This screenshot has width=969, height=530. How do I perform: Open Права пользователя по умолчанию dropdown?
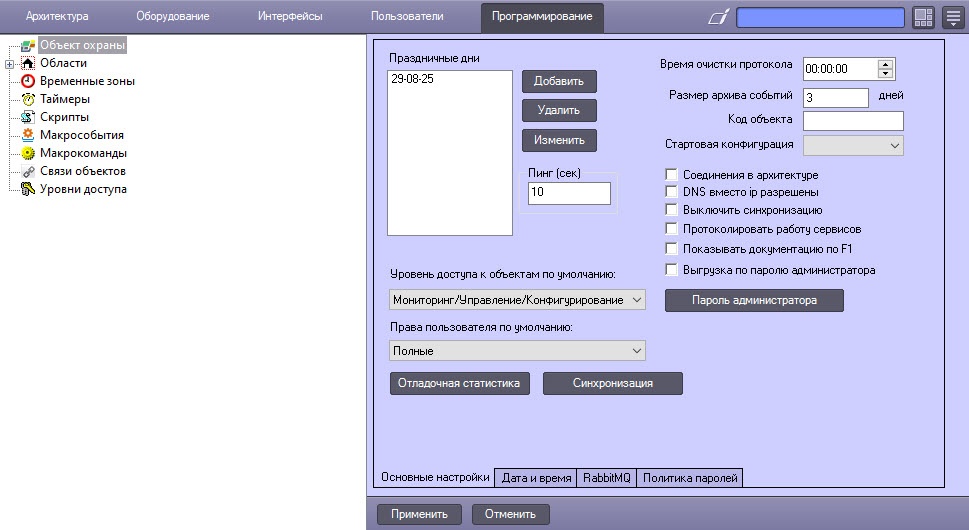(517, 351)
